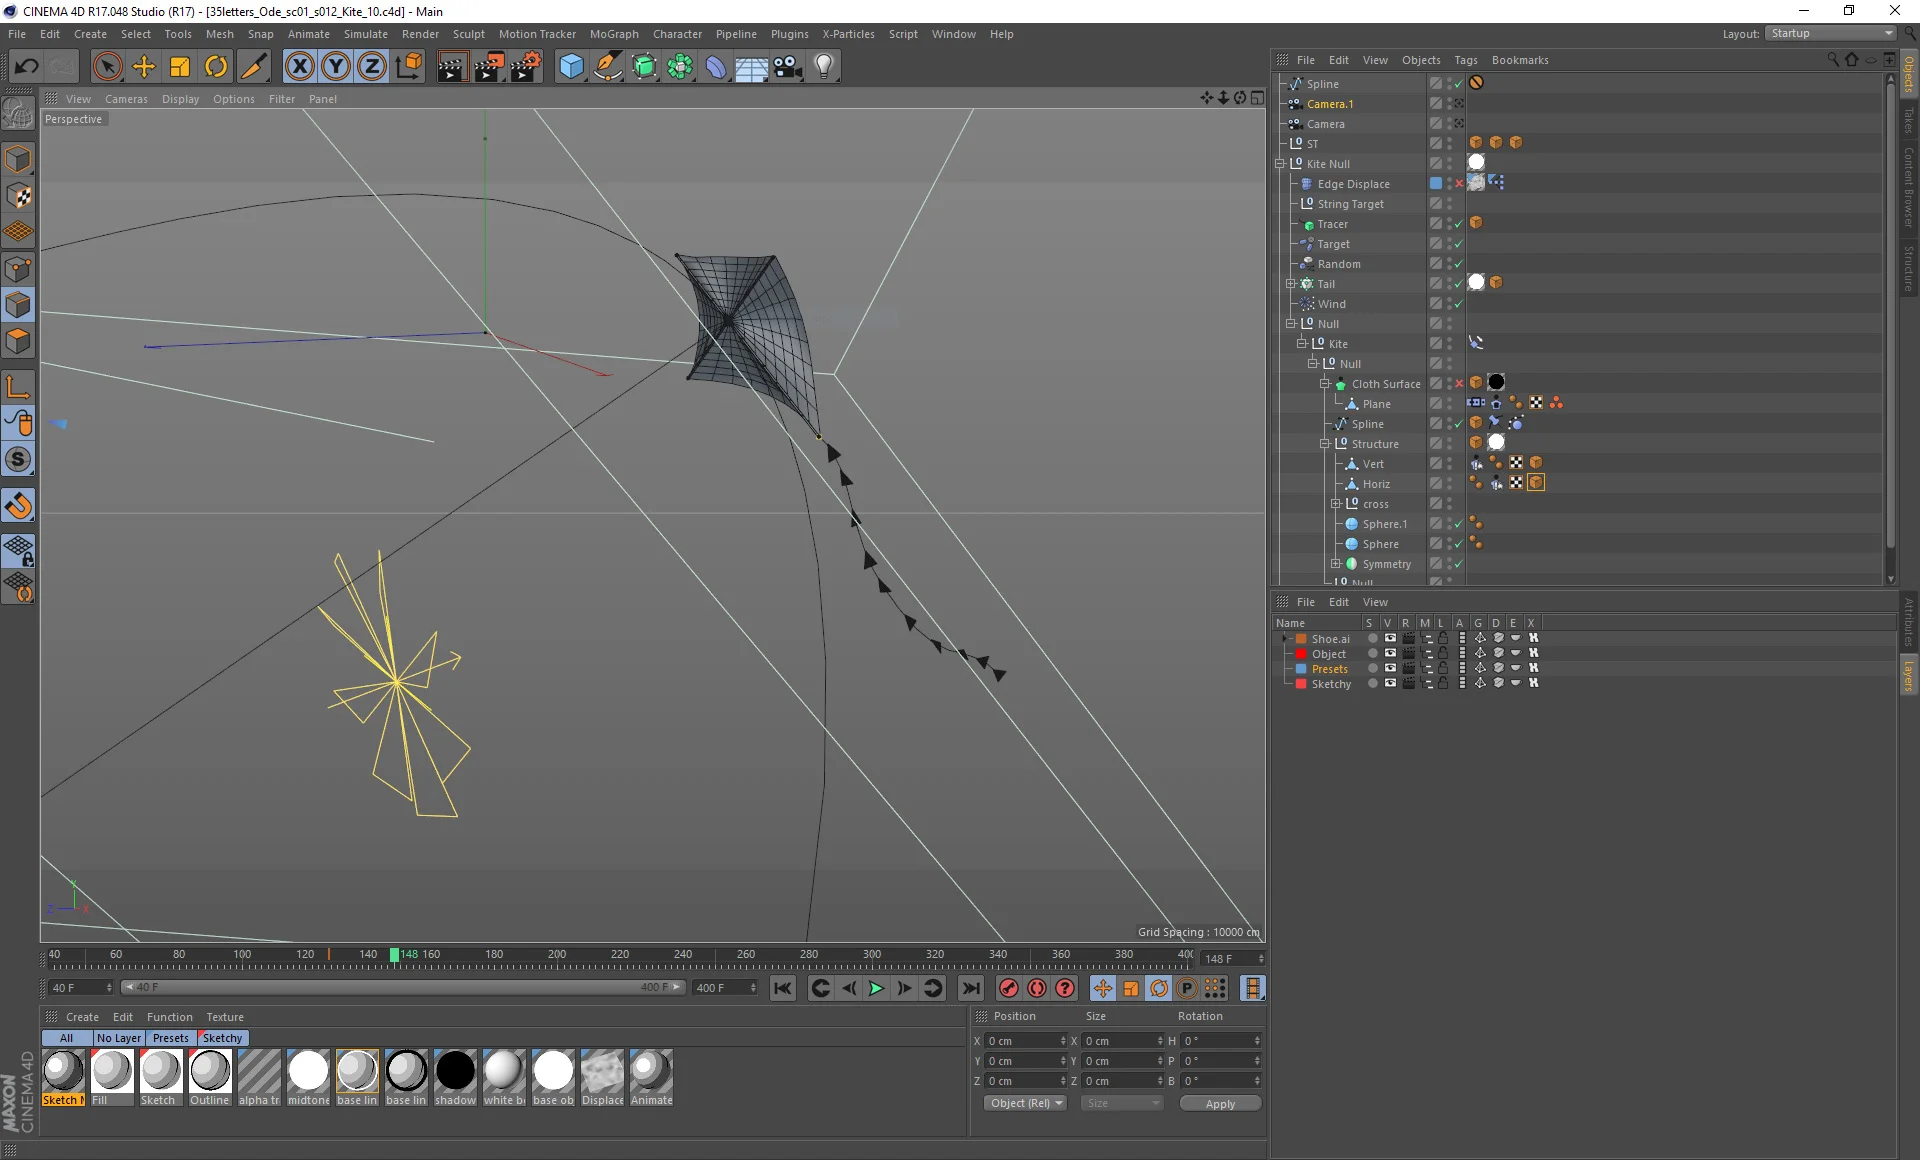Open the Object (Rel) coordinate dropdown
This screenshot has height=1160, width=1920.
point(1025,1103)
